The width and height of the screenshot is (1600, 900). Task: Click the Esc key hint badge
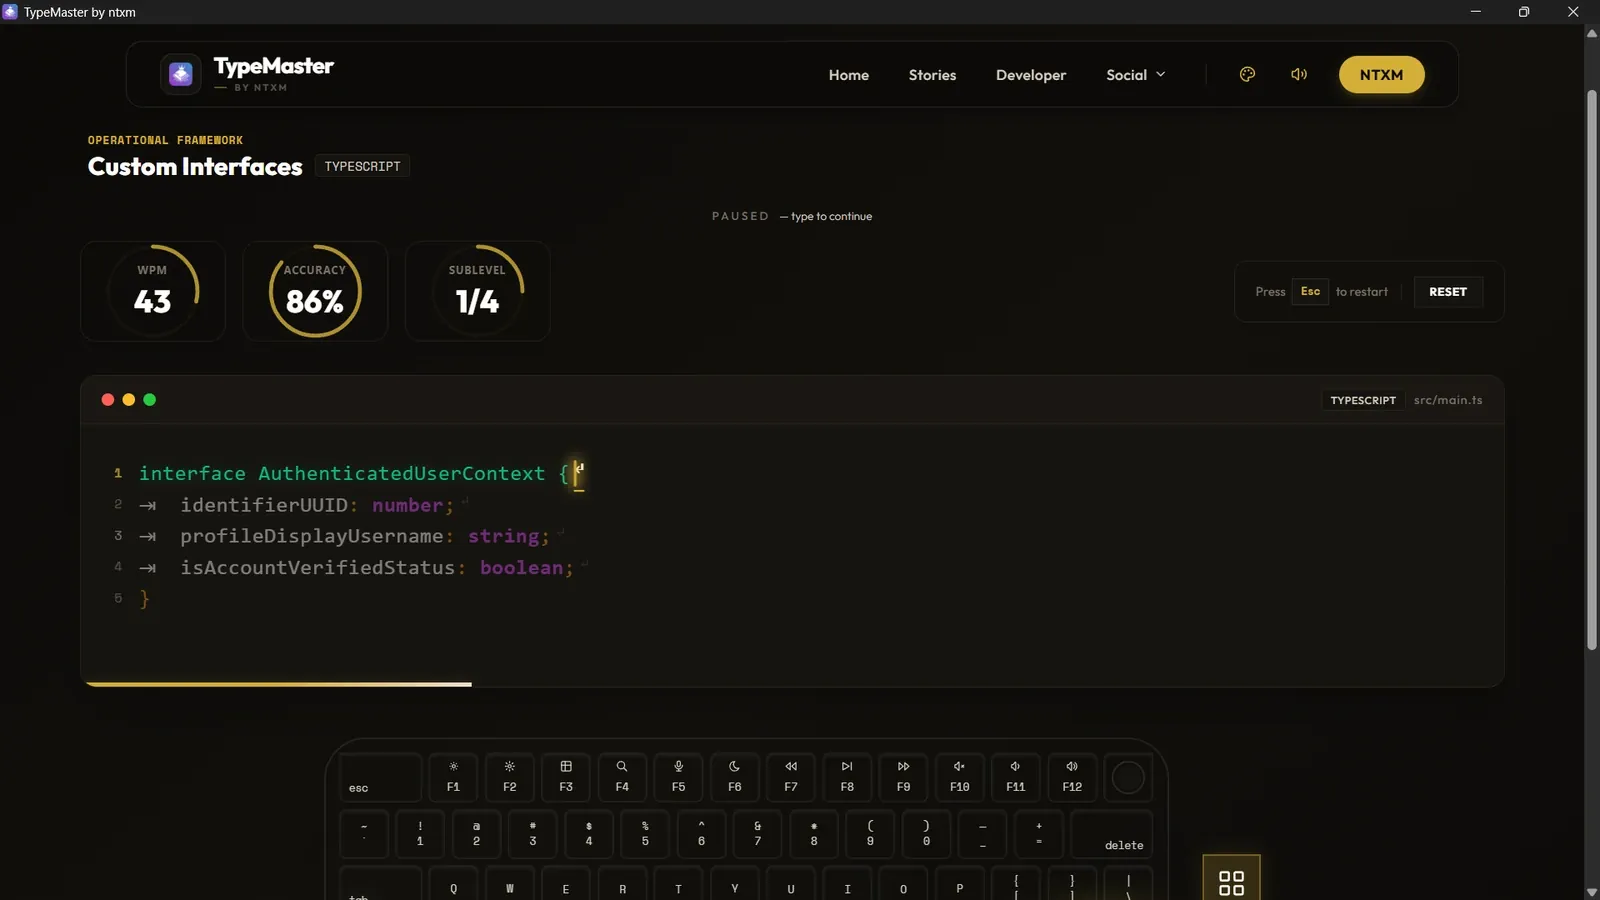click(1310, 292)
